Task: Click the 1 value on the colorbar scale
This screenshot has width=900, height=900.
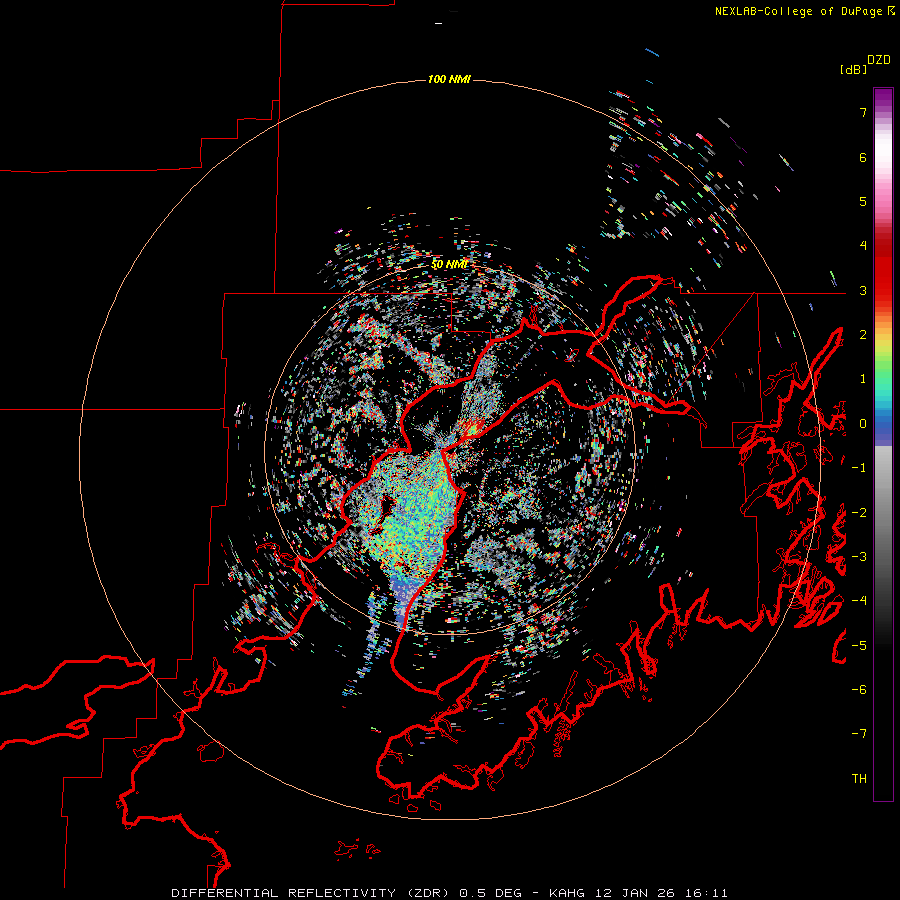Action: point(863,379)
